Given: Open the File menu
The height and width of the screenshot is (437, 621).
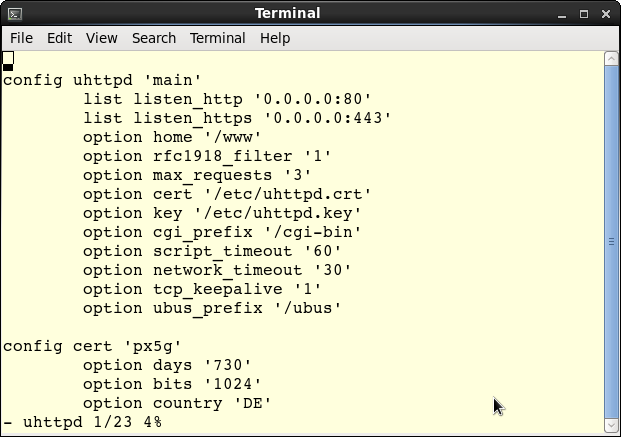Looking at the screenshot, I should [x=21, y=38].
